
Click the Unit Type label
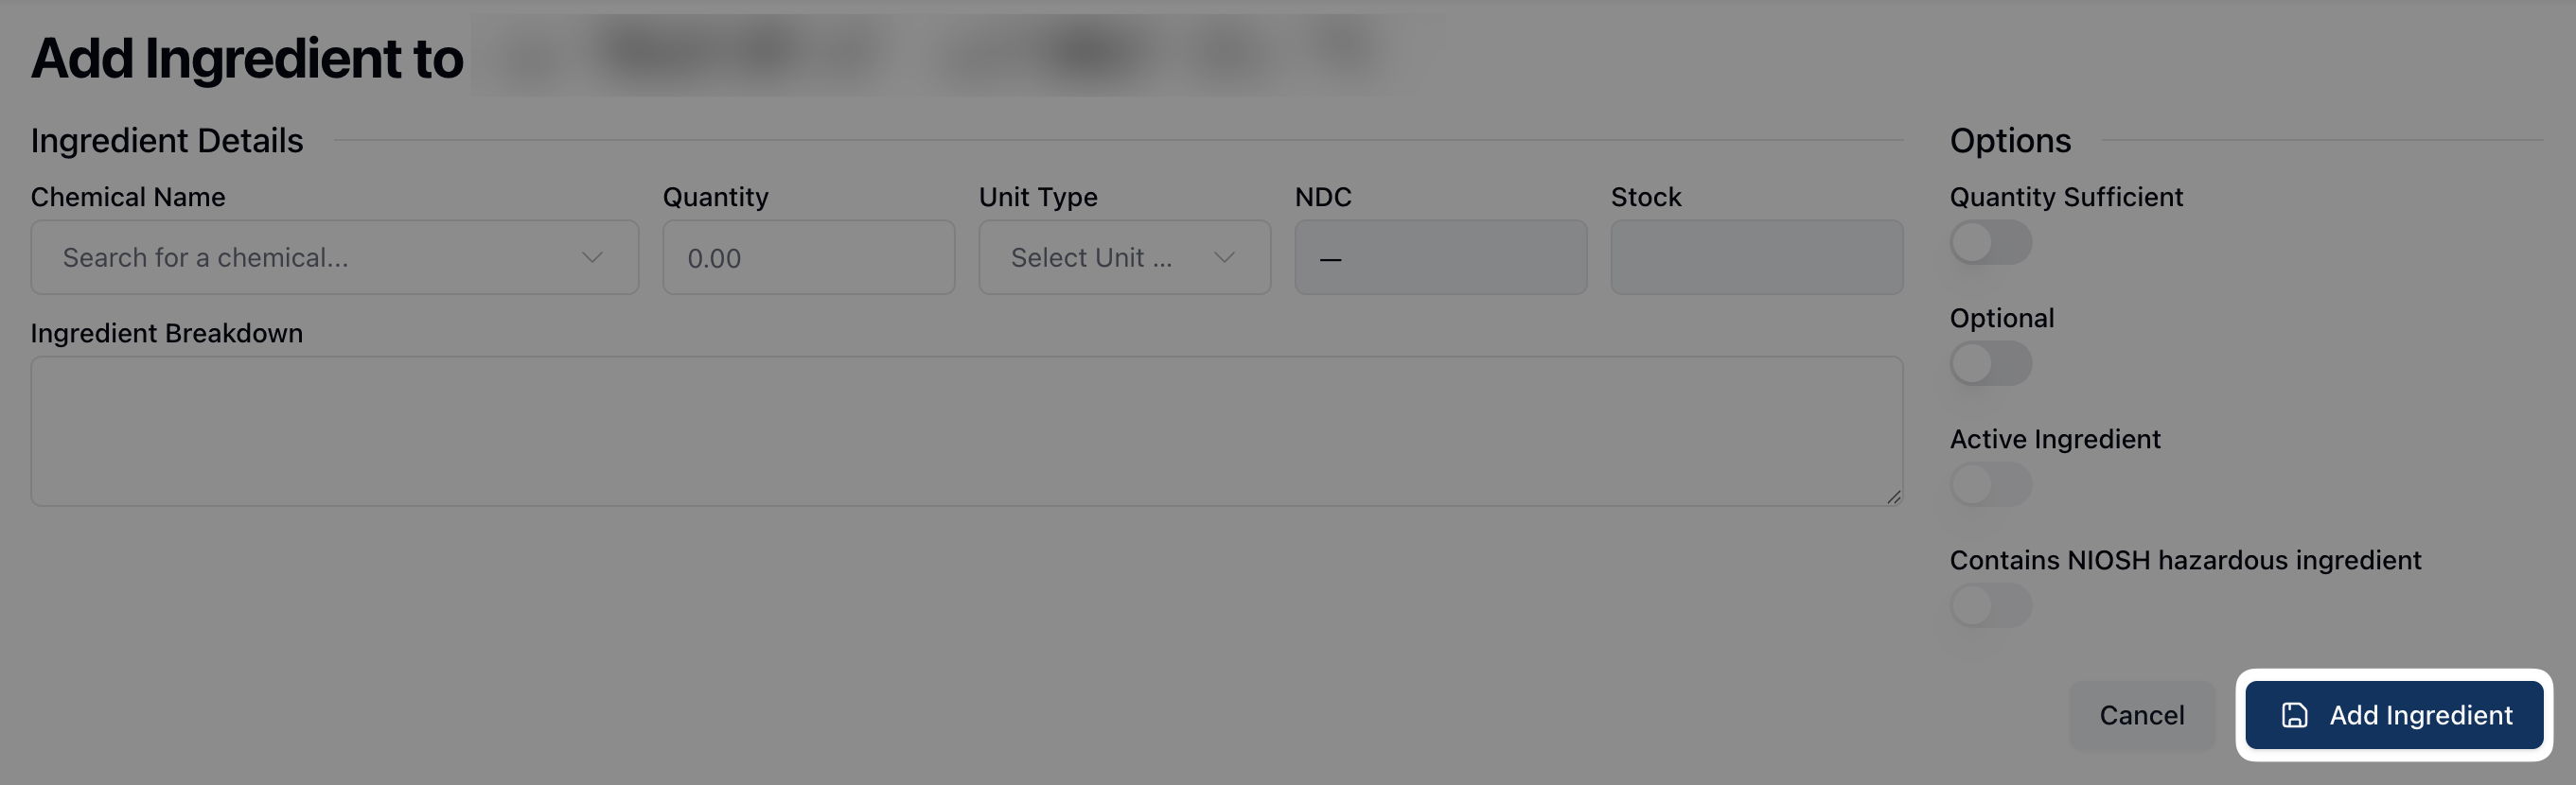click(1038, 197)
